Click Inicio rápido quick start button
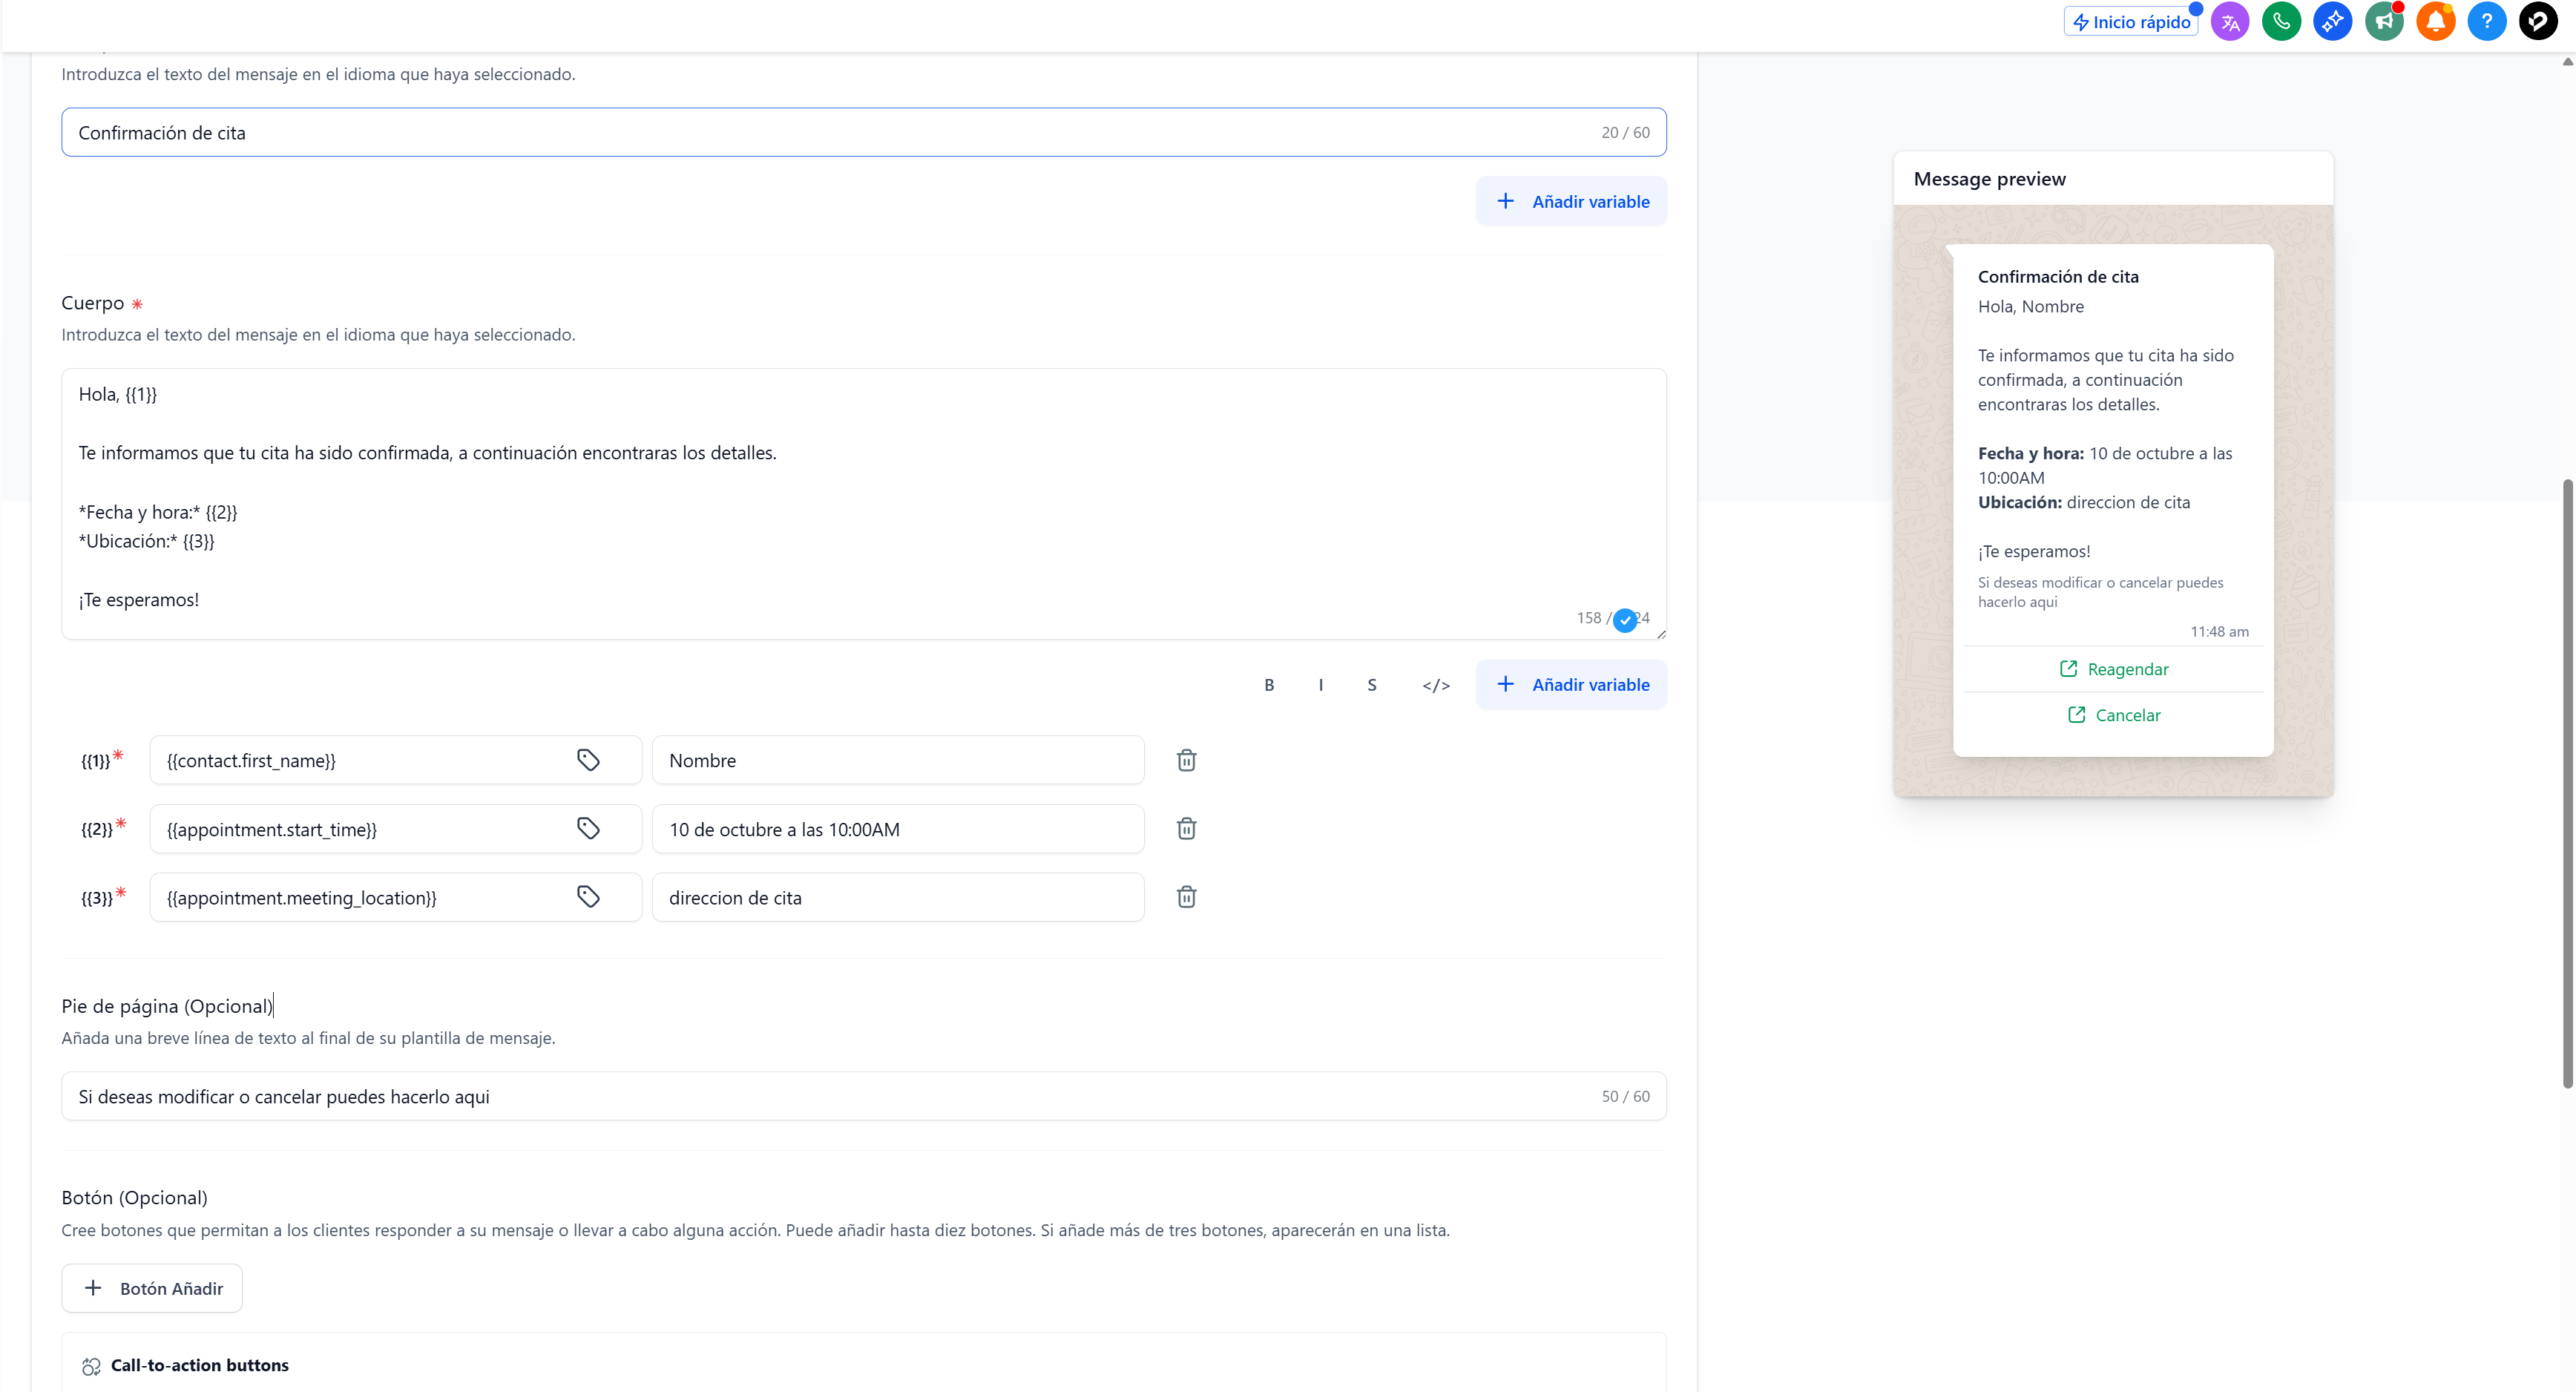Image resolution: width=2576 pixels, height=1392 pixels. [2130, 22]
